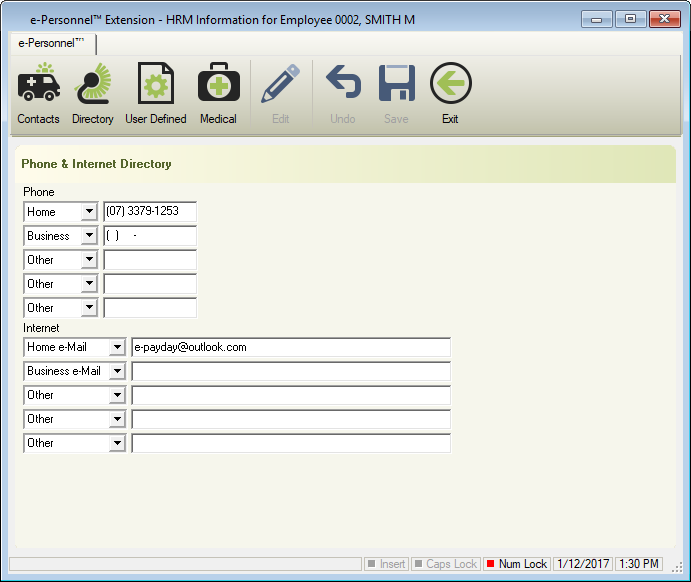Click the Internet section label
The width and height of the screenshot is (691, 582).
[x=41, y=328]
